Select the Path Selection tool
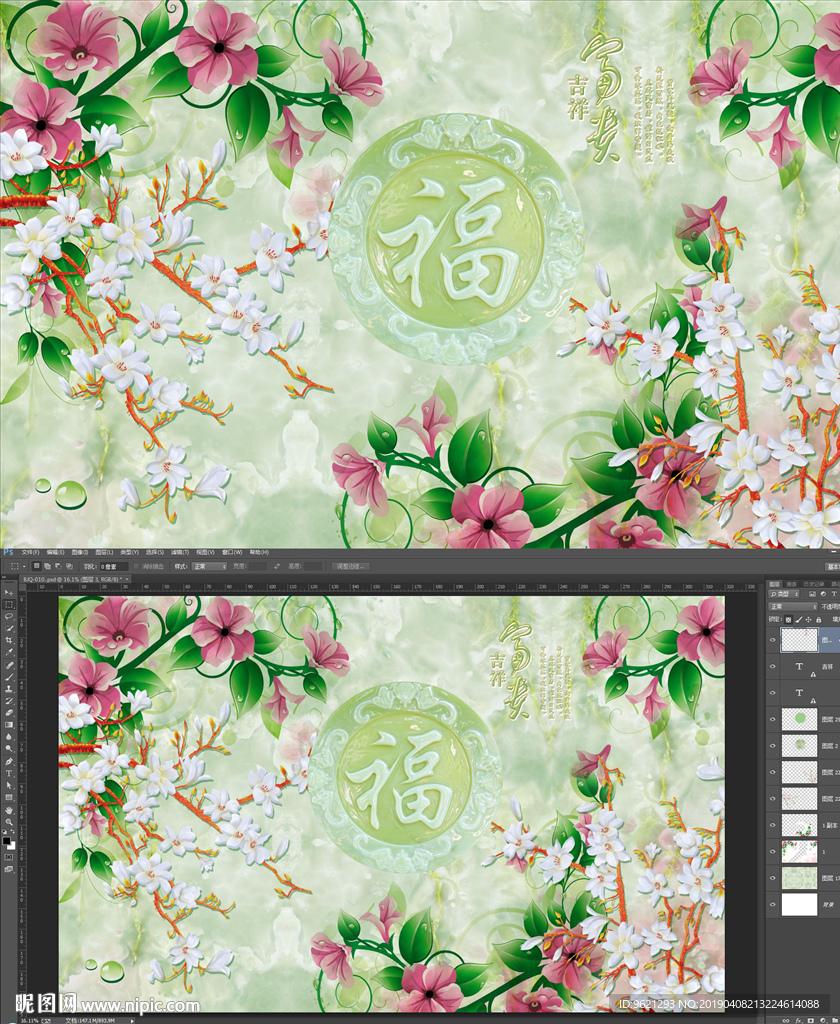This screenshot has height=1024, width=840. (8, 786)
